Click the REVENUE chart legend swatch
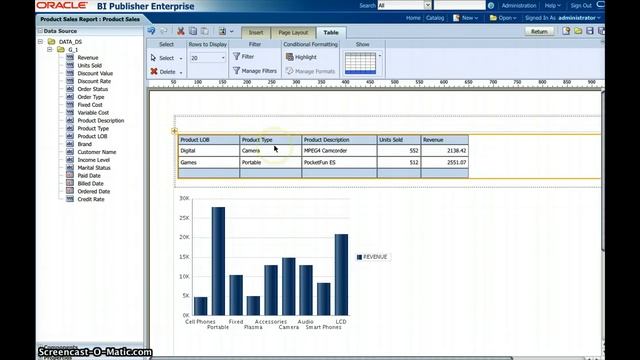 [x=359, y=257]
